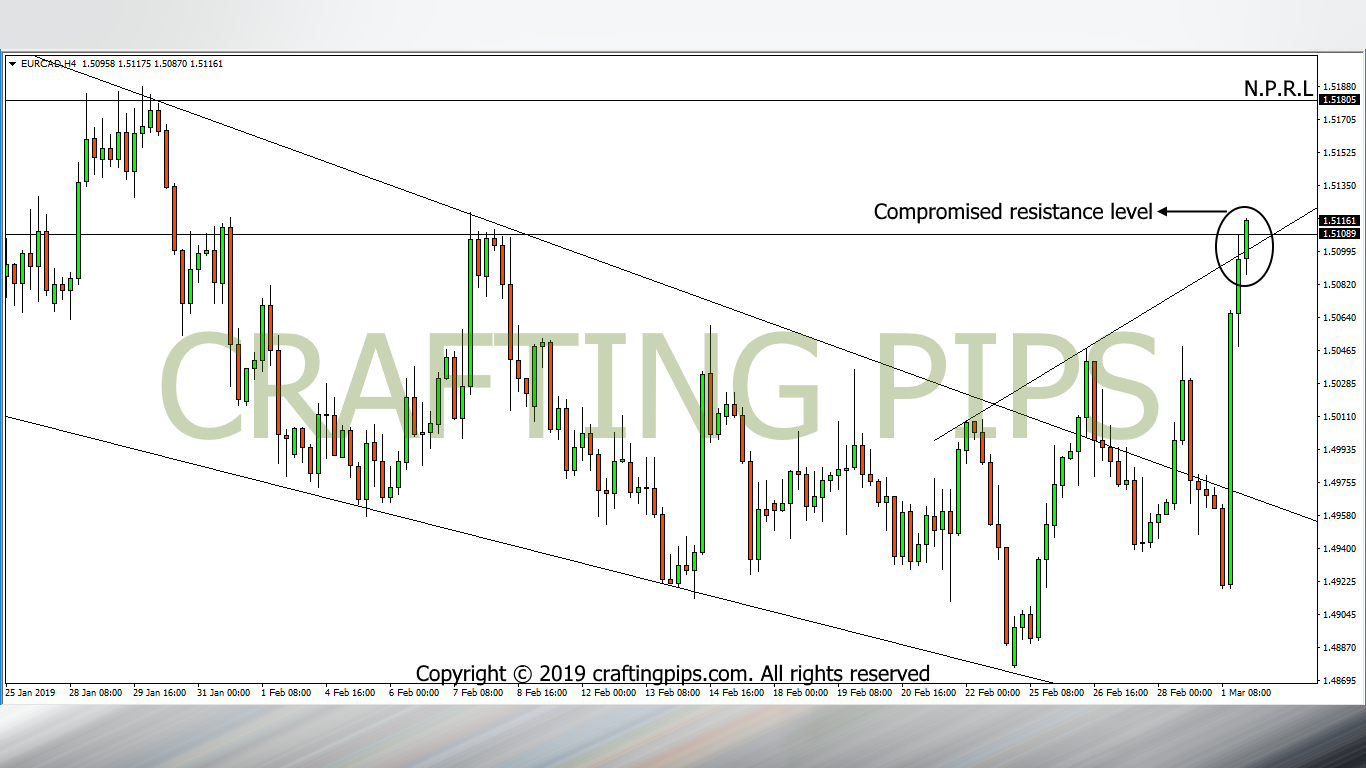Screen dimensions: 1366x768
Task: Click the 19 Feb 08:00 time label
Action: [863, 692]
